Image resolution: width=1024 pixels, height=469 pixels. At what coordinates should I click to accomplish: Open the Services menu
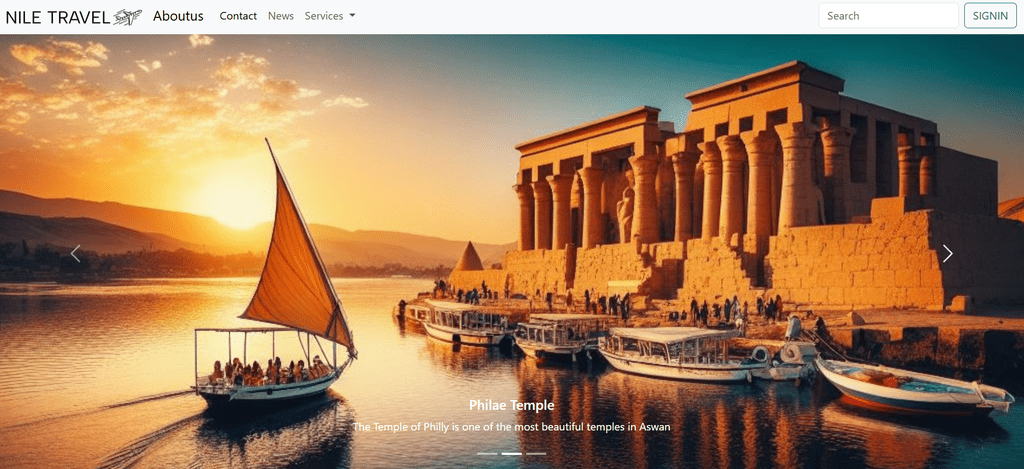point(330,16)
